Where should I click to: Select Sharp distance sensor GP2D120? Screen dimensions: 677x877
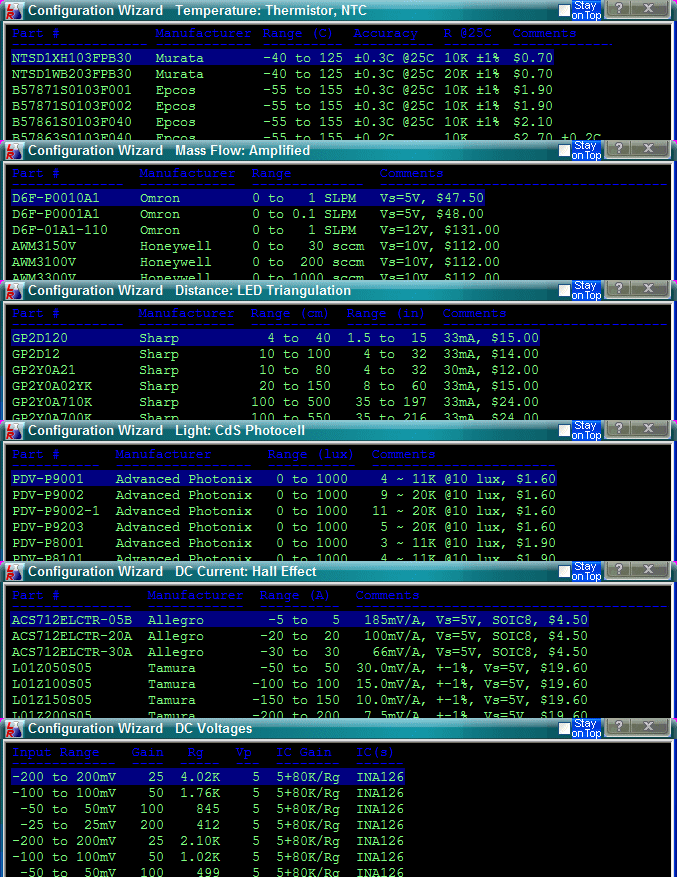[275, 338]
